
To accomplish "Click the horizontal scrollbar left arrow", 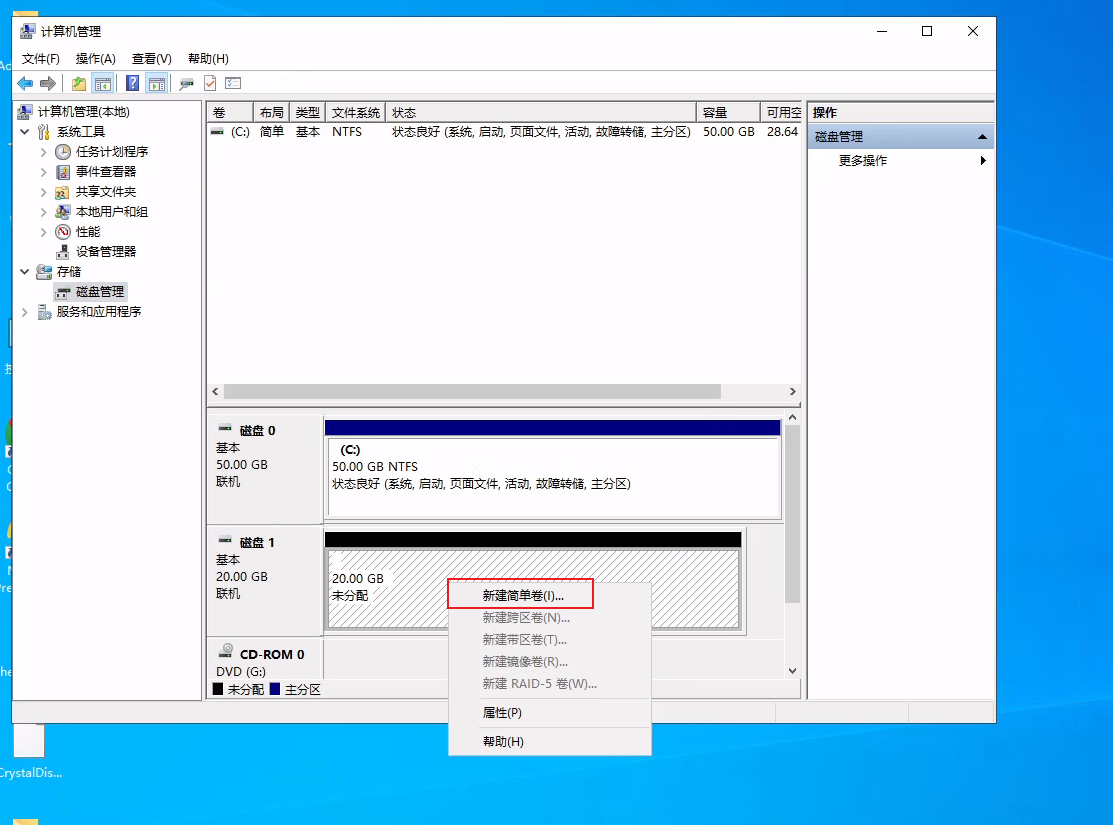I will click(x=216, y=391).
